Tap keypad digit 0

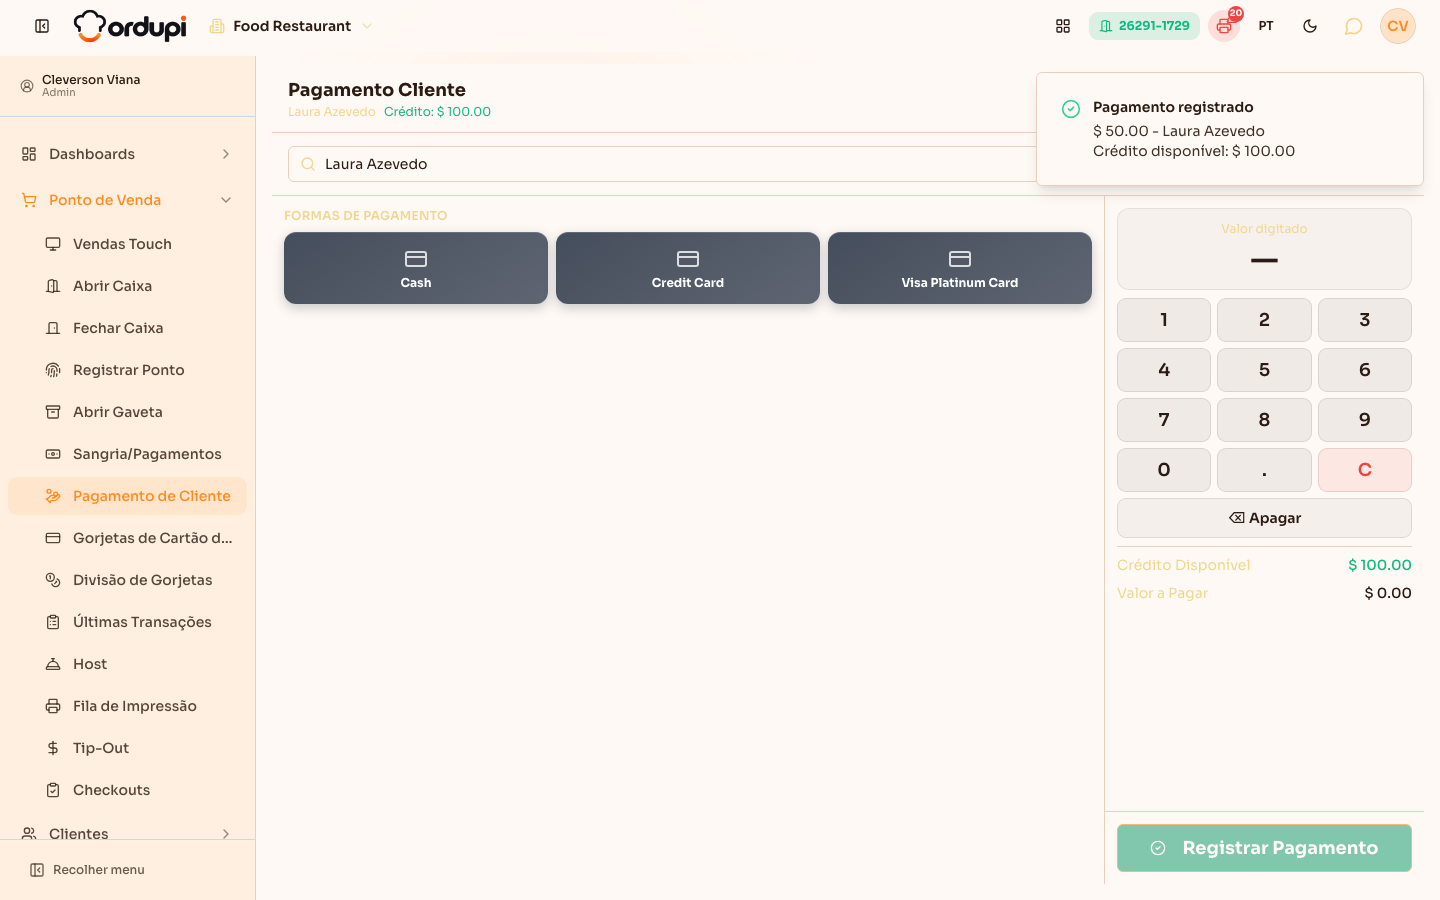1164,470
